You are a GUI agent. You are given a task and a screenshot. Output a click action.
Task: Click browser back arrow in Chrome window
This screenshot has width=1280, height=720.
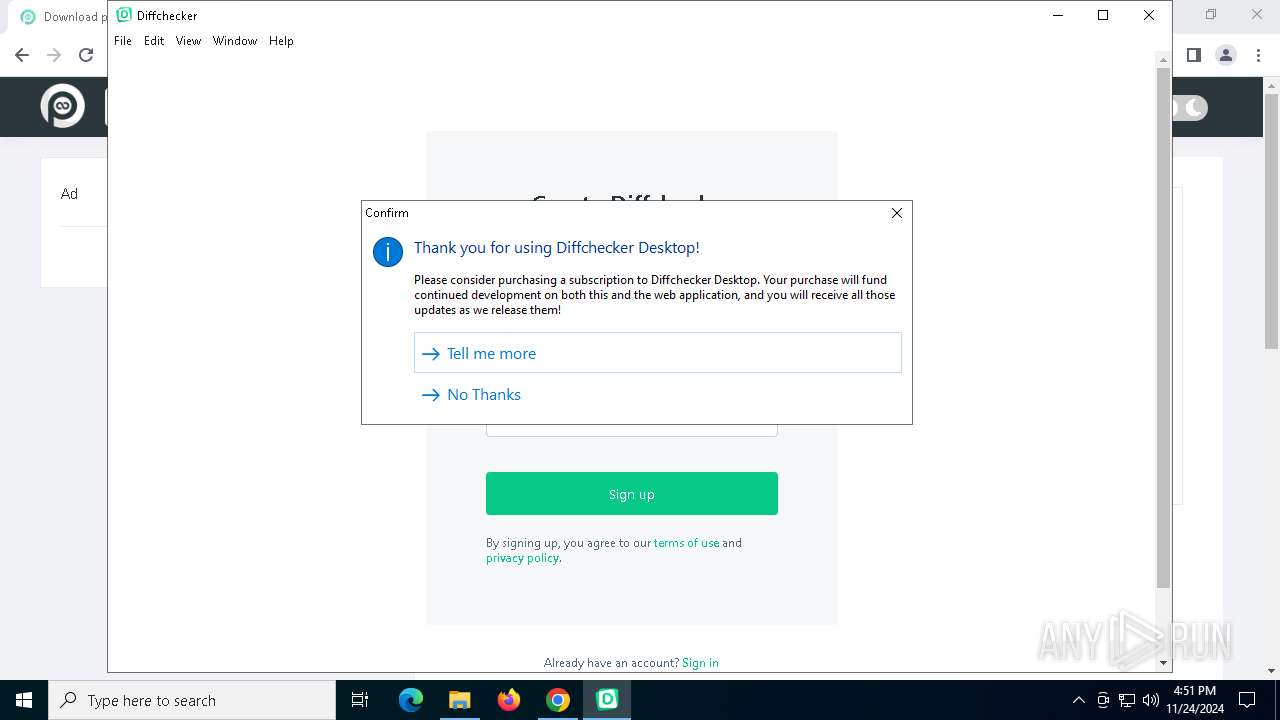[22, 55]
